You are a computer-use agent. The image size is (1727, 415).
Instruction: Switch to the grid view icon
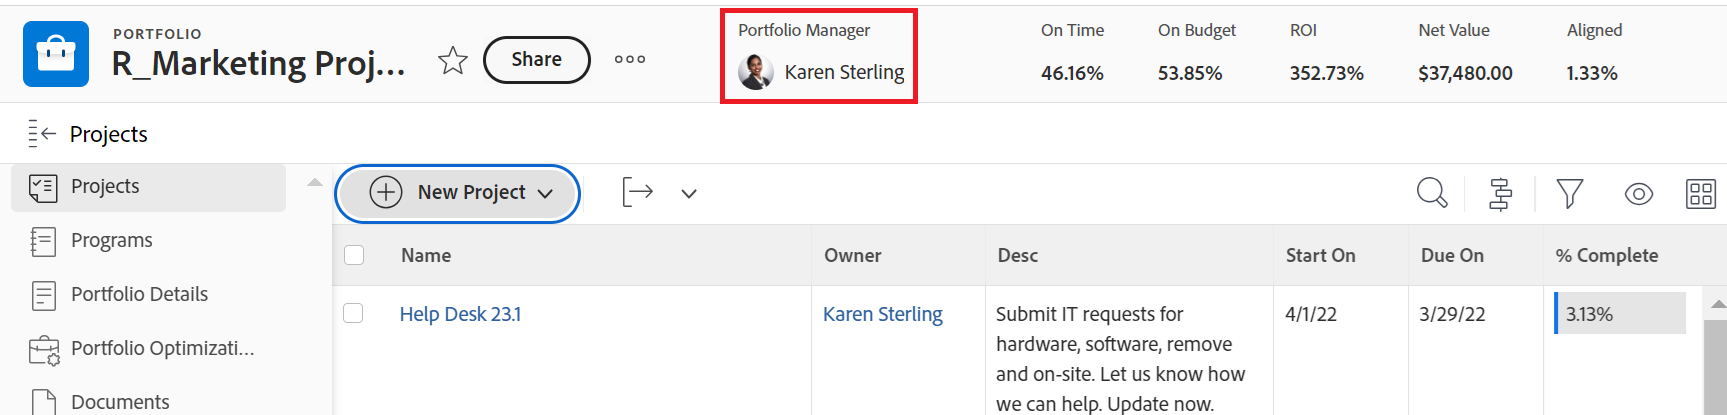tap(1700, 193)
